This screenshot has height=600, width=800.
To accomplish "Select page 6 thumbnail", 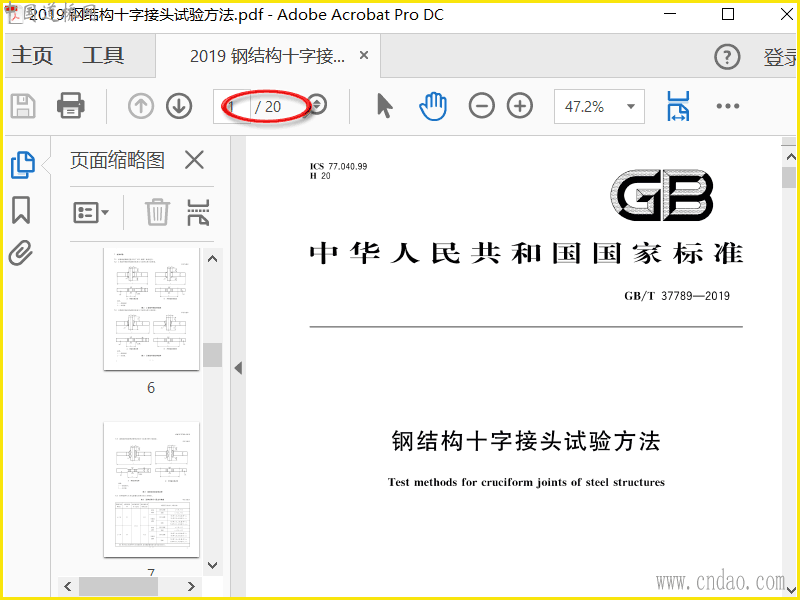I will pyautogui.click(x=151, y=309).
